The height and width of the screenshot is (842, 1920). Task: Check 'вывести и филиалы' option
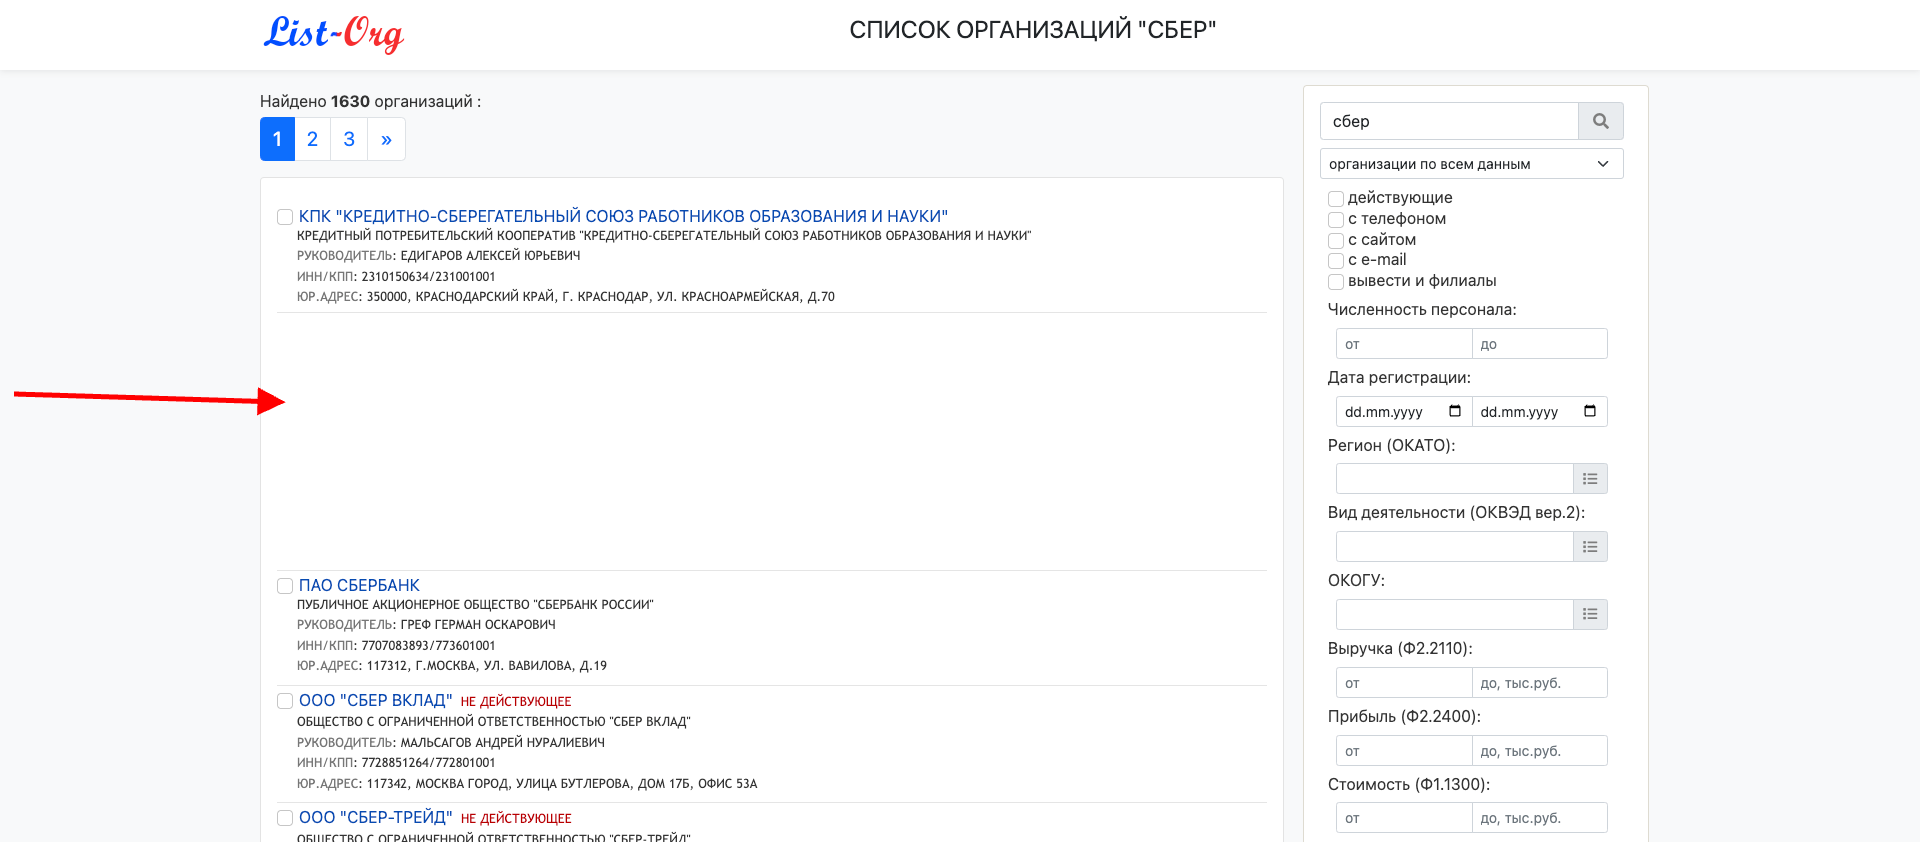coord(1336,281)
